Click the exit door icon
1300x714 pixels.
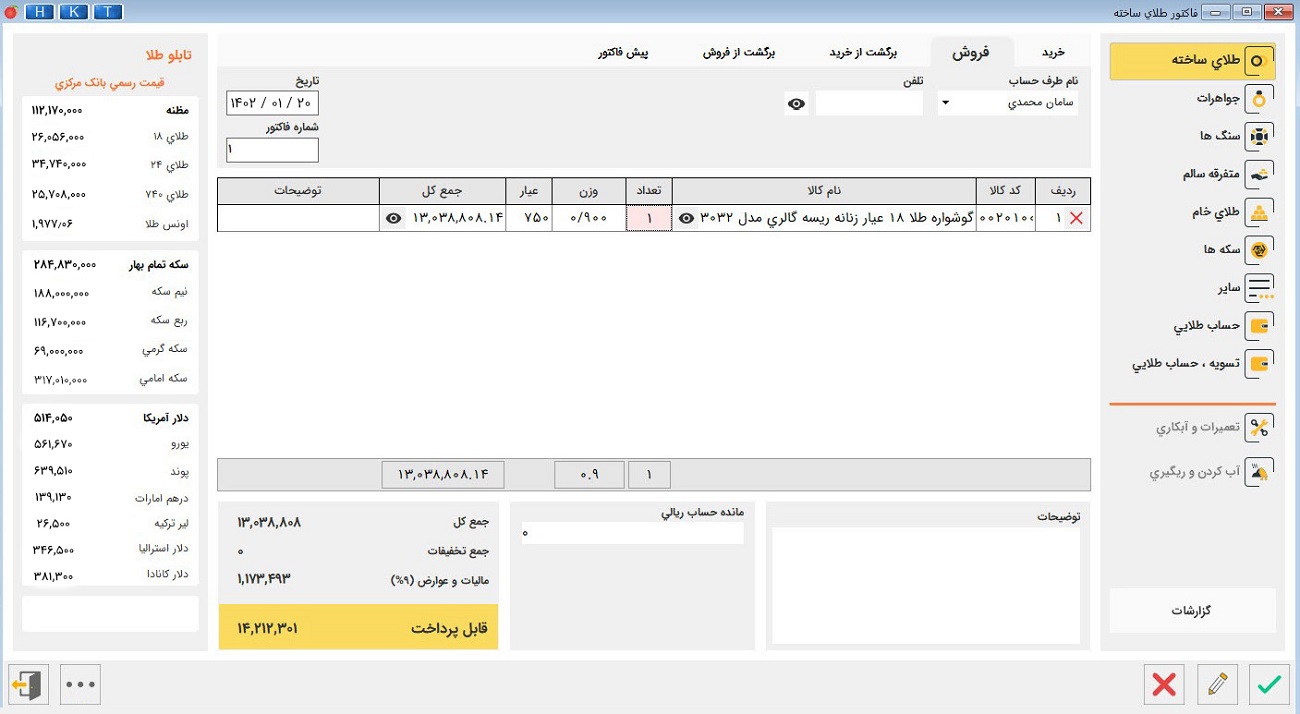28,685
